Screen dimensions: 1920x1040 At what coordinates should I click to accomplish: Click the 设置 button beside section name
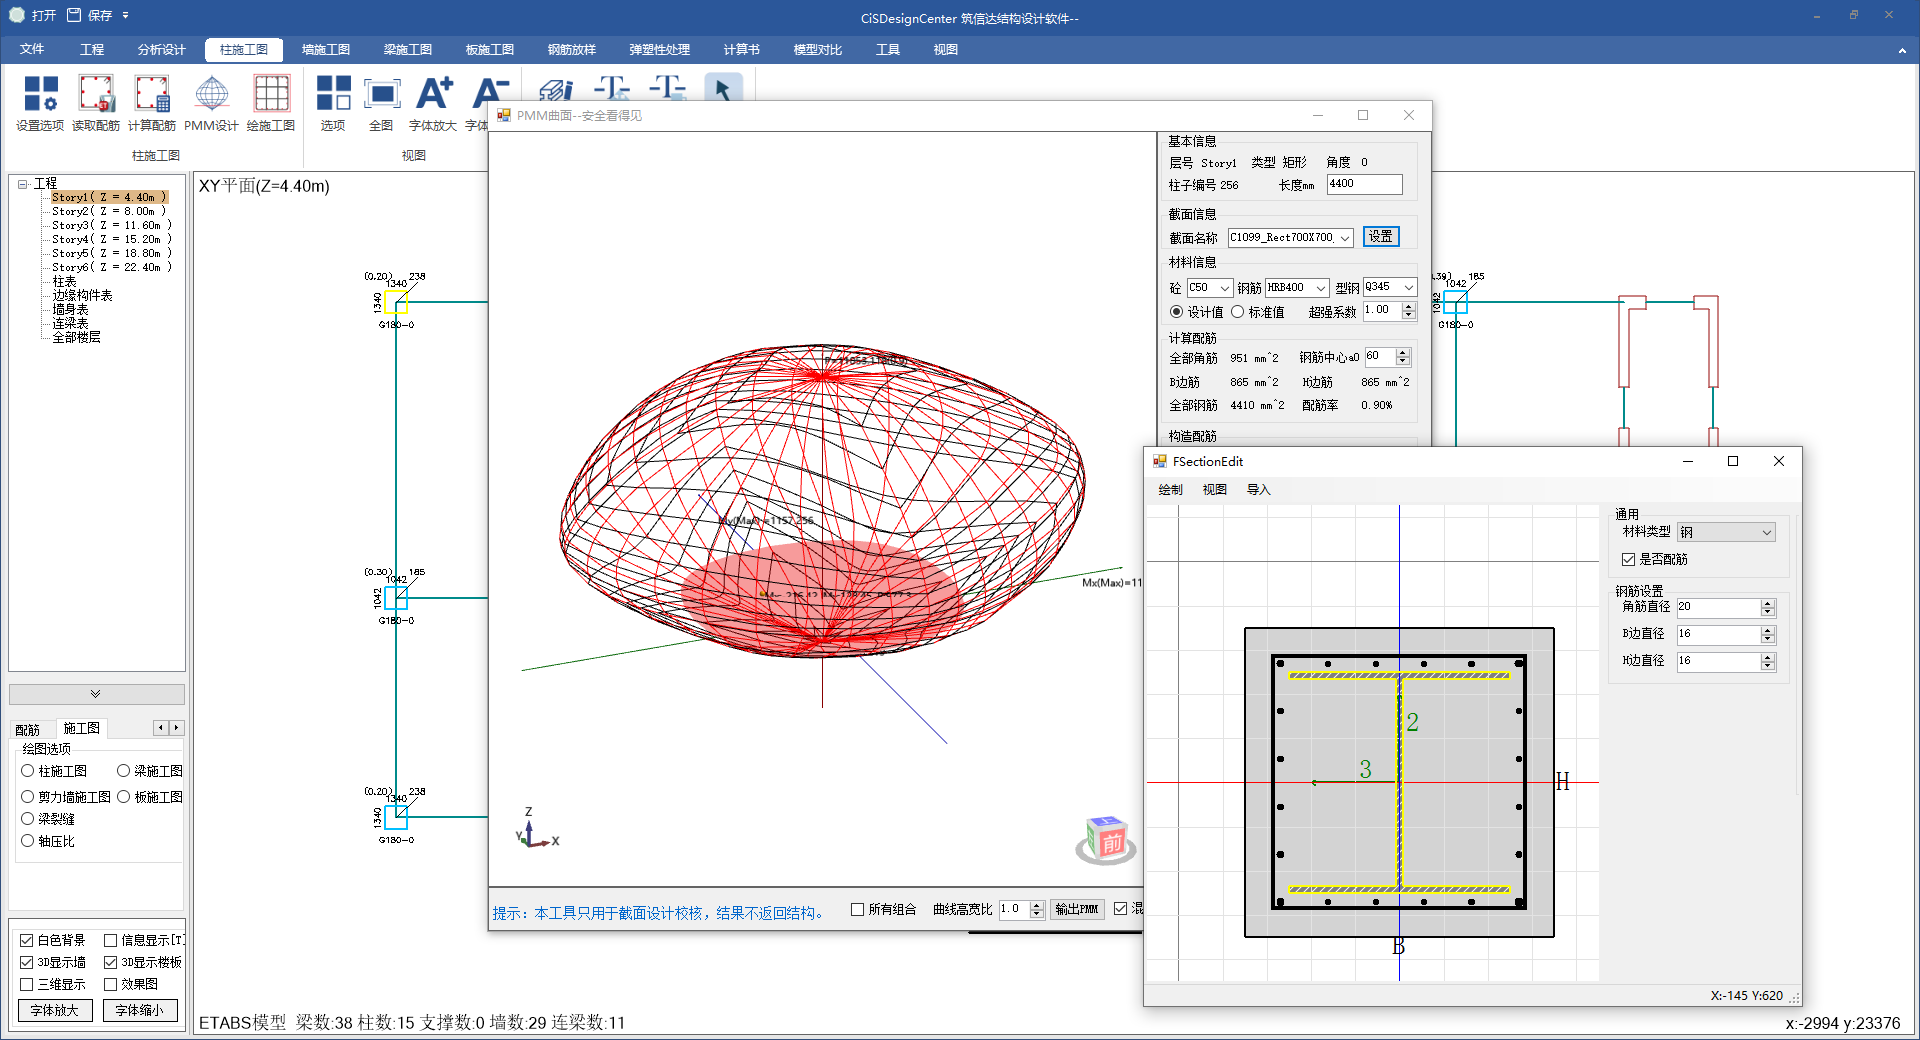(x=1381, y=237)
